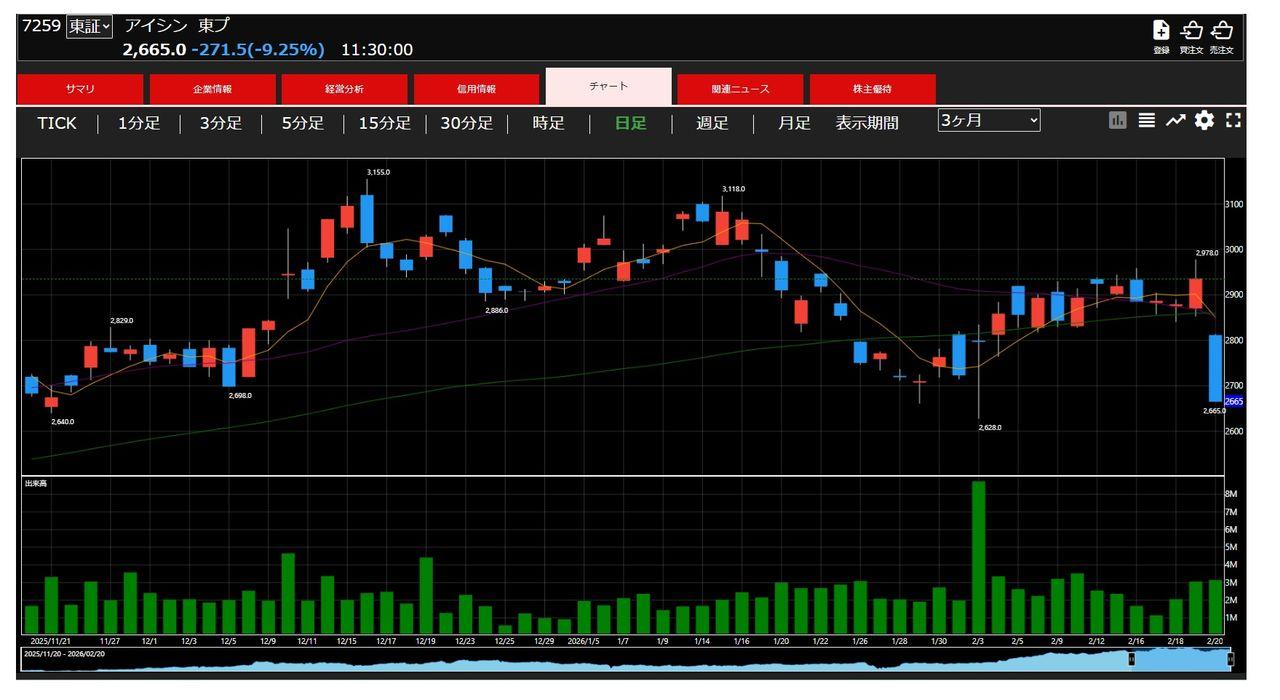Open the 東証 market dropdown
Image resolution: width=1280 pixels, height=700 pixels.
(x=90, y=27)
